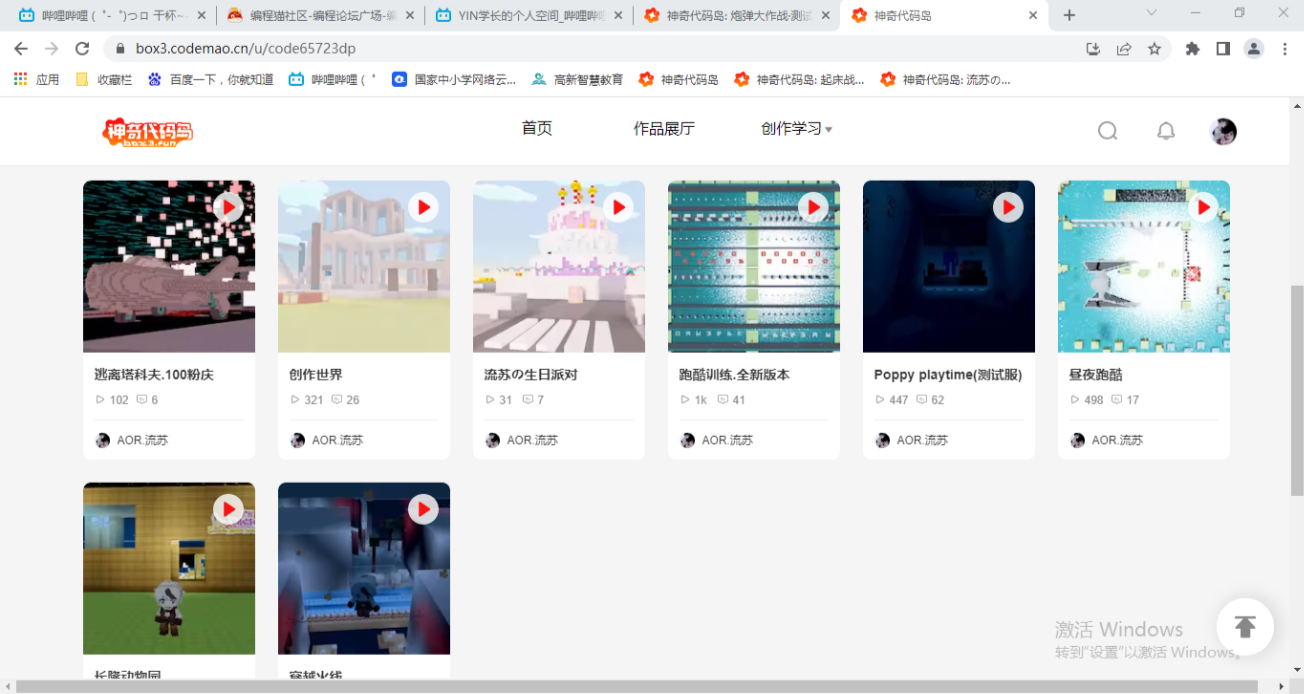Image resolution: width=1304 pixels, height=694 pixels.
Task: Click author avatar under Poppy playtime card
Action: (882, 440)
